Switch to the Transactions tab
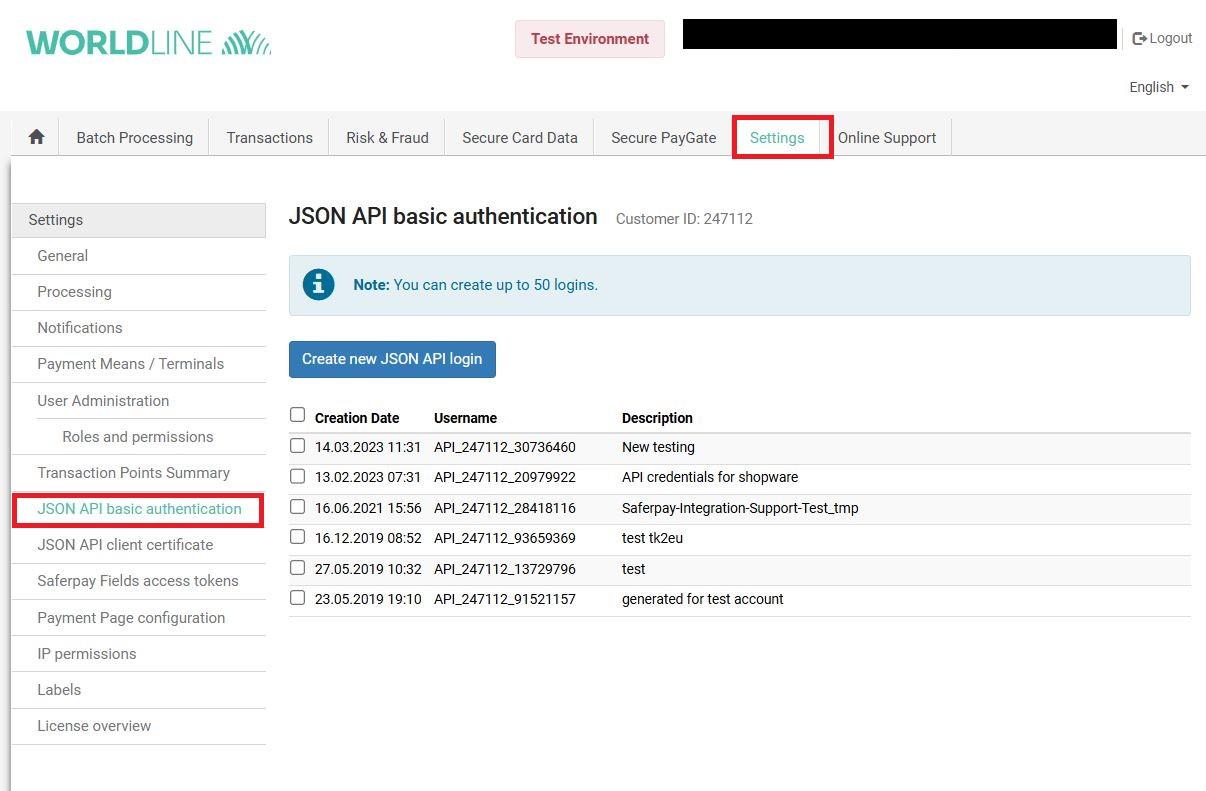Screen dimensions: 1206x791 (269, 138)
